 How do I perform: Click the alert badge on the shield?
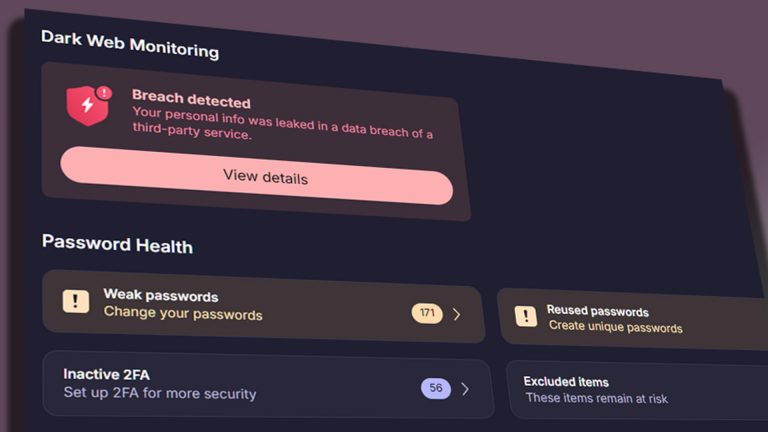pyautogui.click(x=105, y=92)
